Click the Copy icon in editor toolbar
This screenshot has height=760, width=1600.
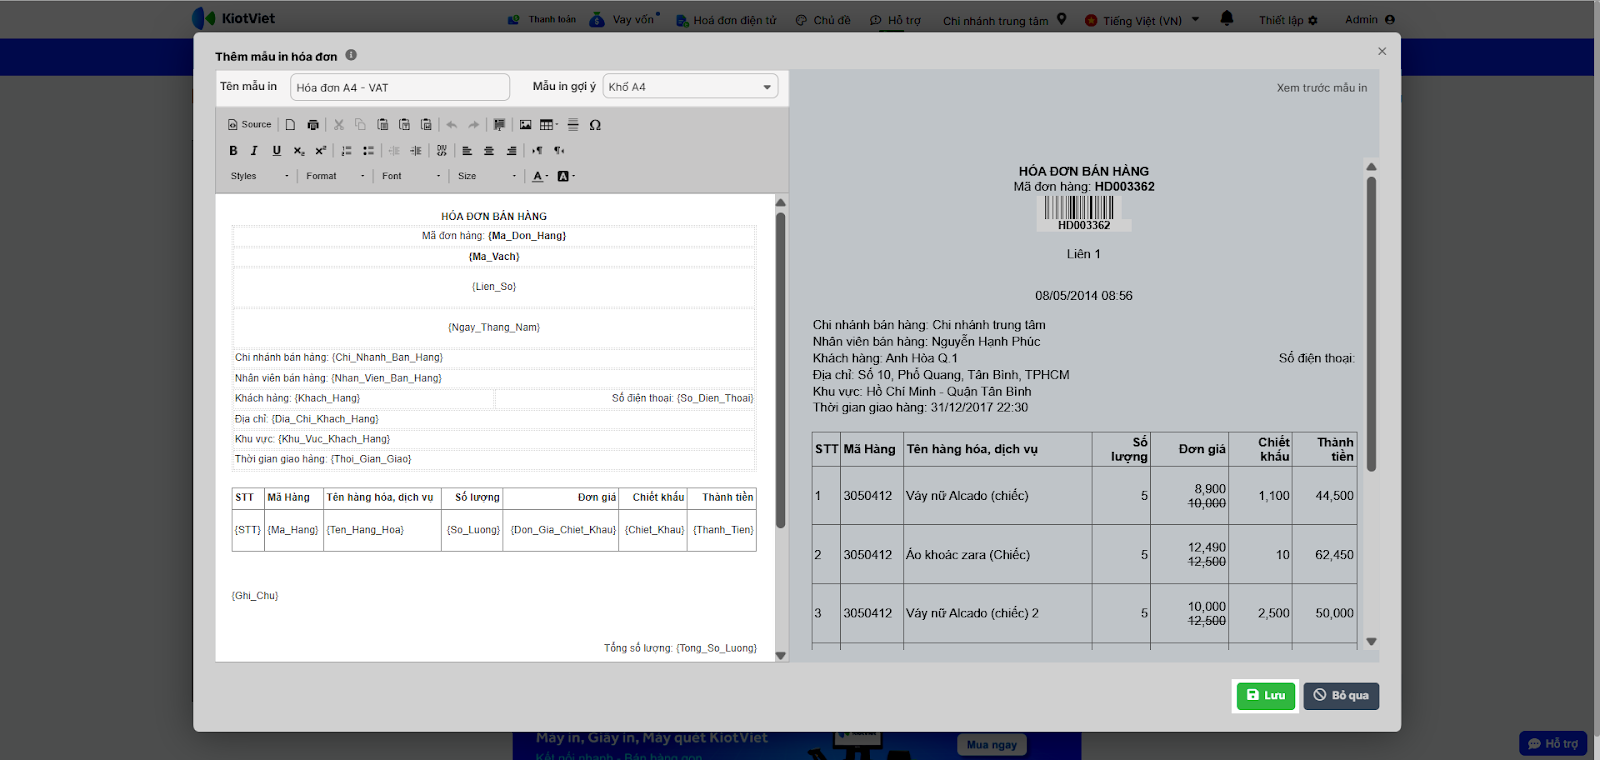point(360,125)
